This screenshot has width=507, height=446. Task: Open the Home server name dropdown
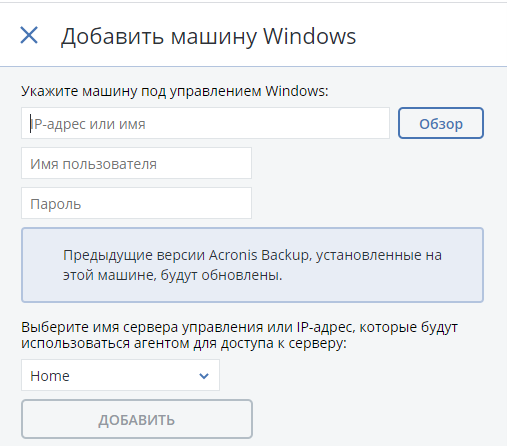click(120, 375)
